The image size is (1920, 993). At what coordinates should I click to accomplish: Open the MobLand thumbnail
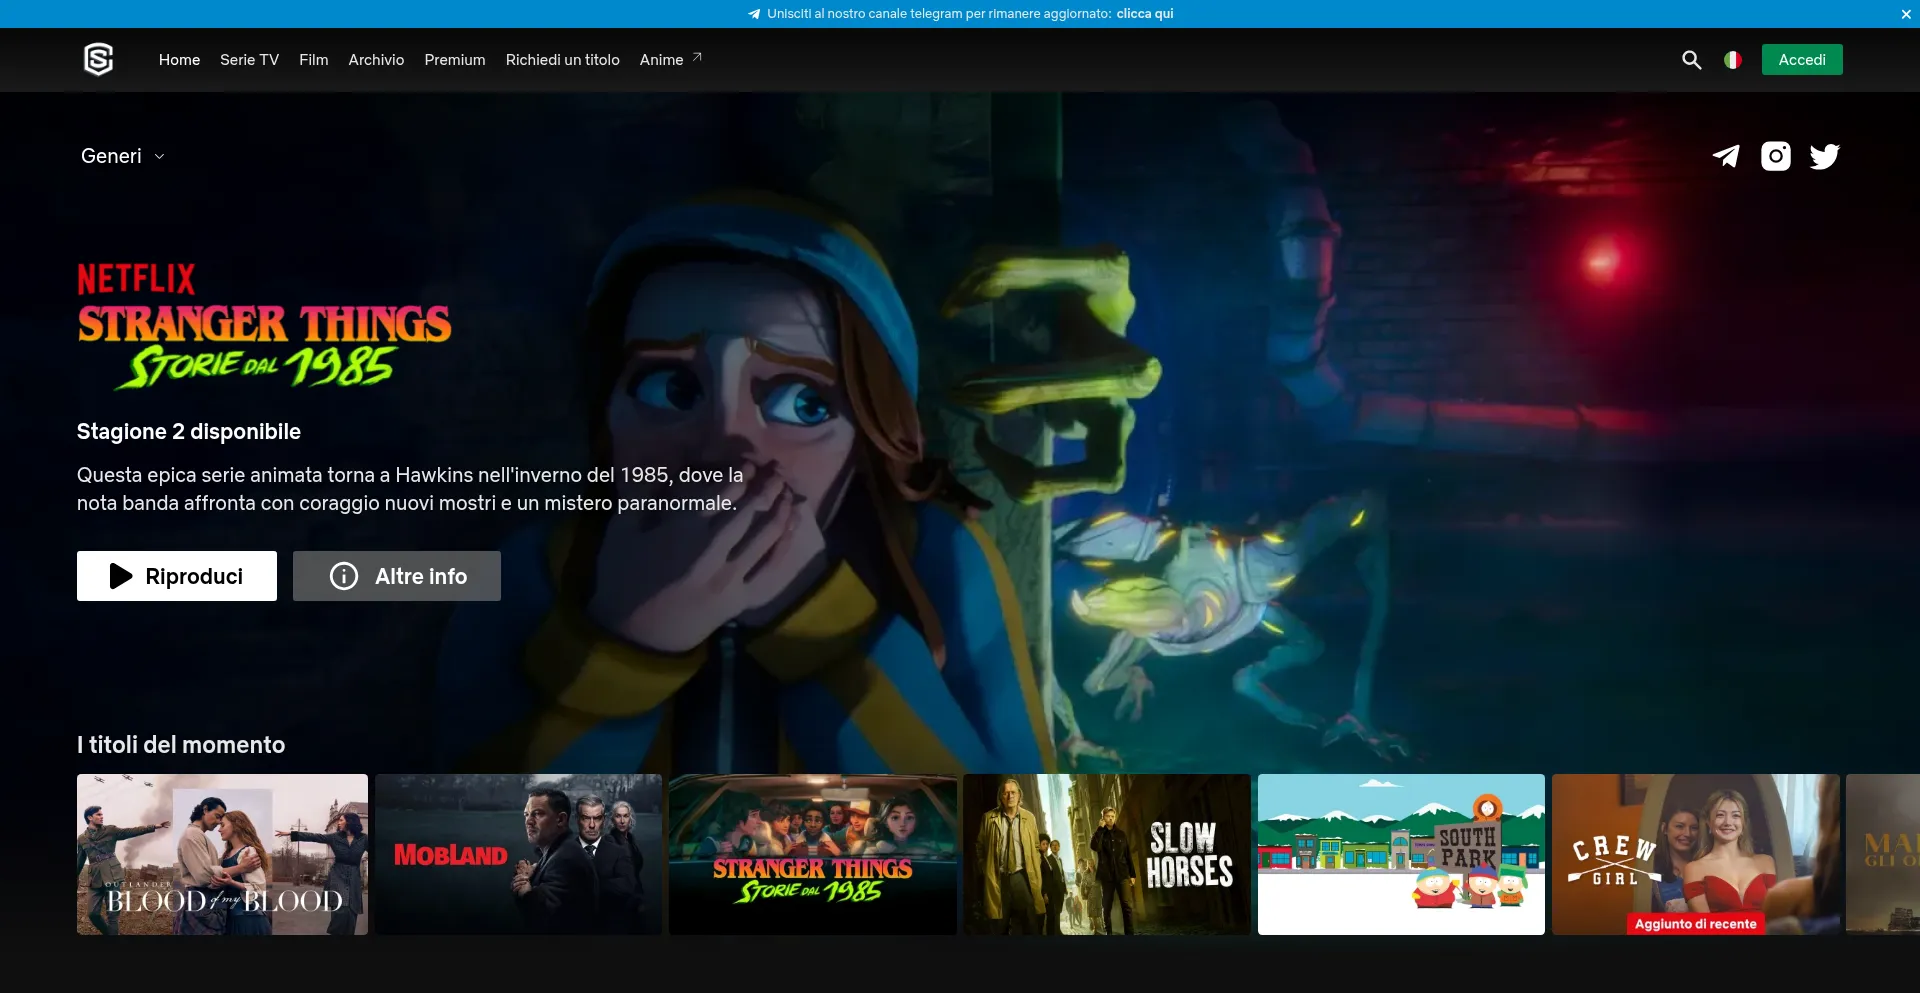[518, 854]
